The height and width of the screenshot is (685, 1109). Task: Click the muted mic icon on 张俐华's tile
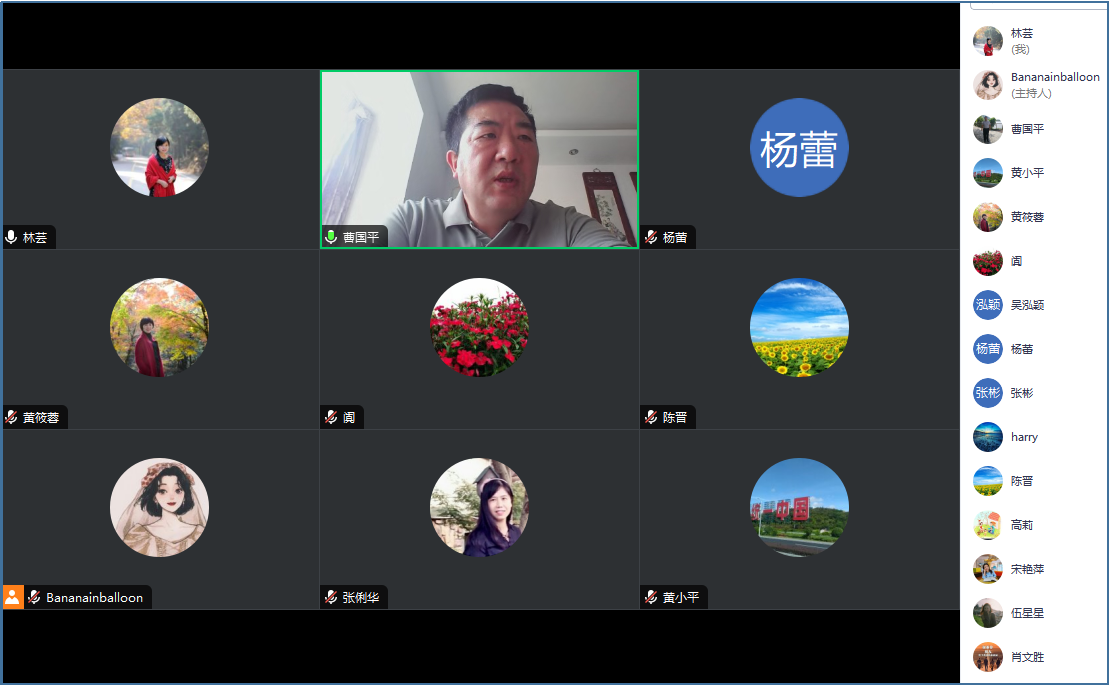[x=331, y=597]
